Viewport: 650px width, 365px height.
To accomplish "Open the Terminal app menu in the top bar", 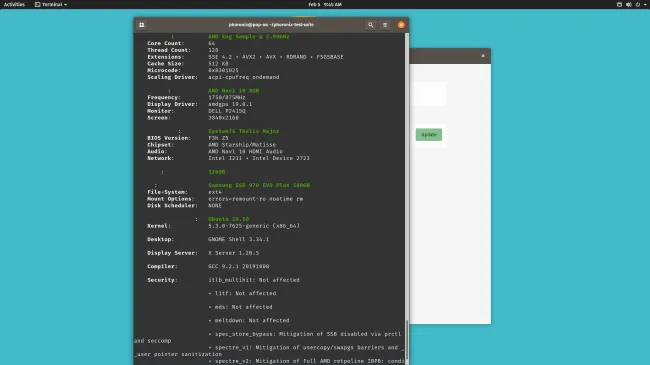I will tap(51, 4).
